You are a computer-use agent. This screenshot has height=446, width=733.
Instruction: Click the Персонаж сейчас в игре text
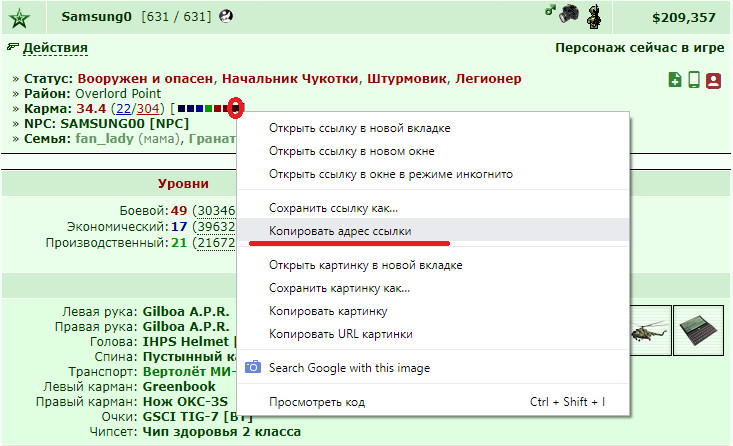(640, 48)
